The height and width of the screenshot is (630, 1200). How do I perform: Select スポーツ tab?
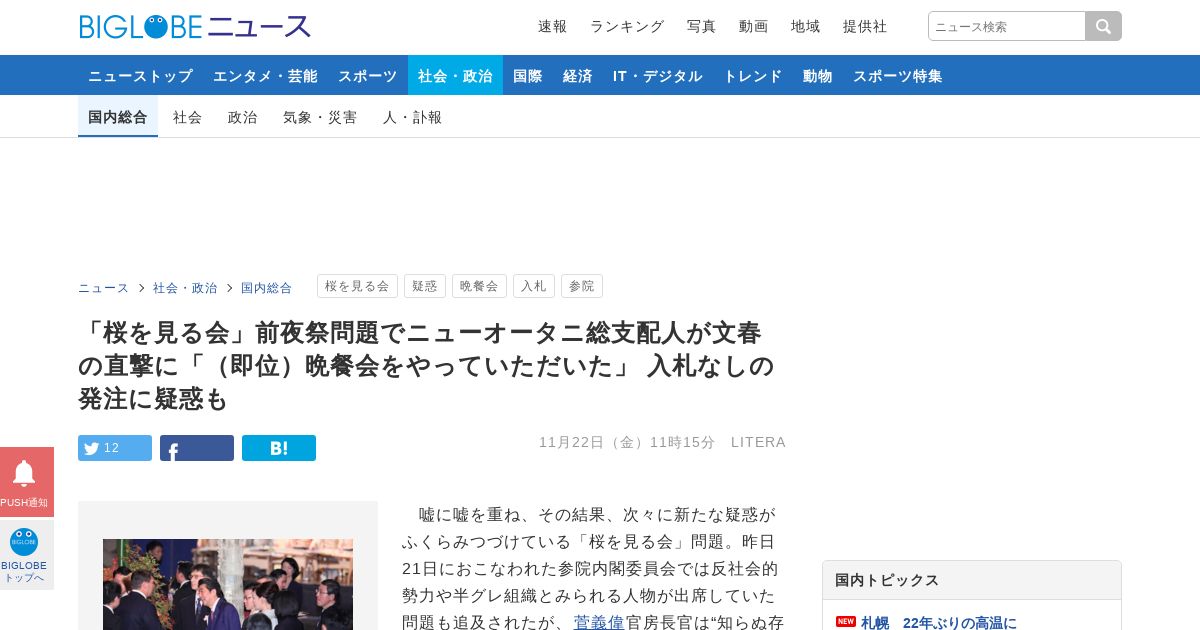click(367, 75)
